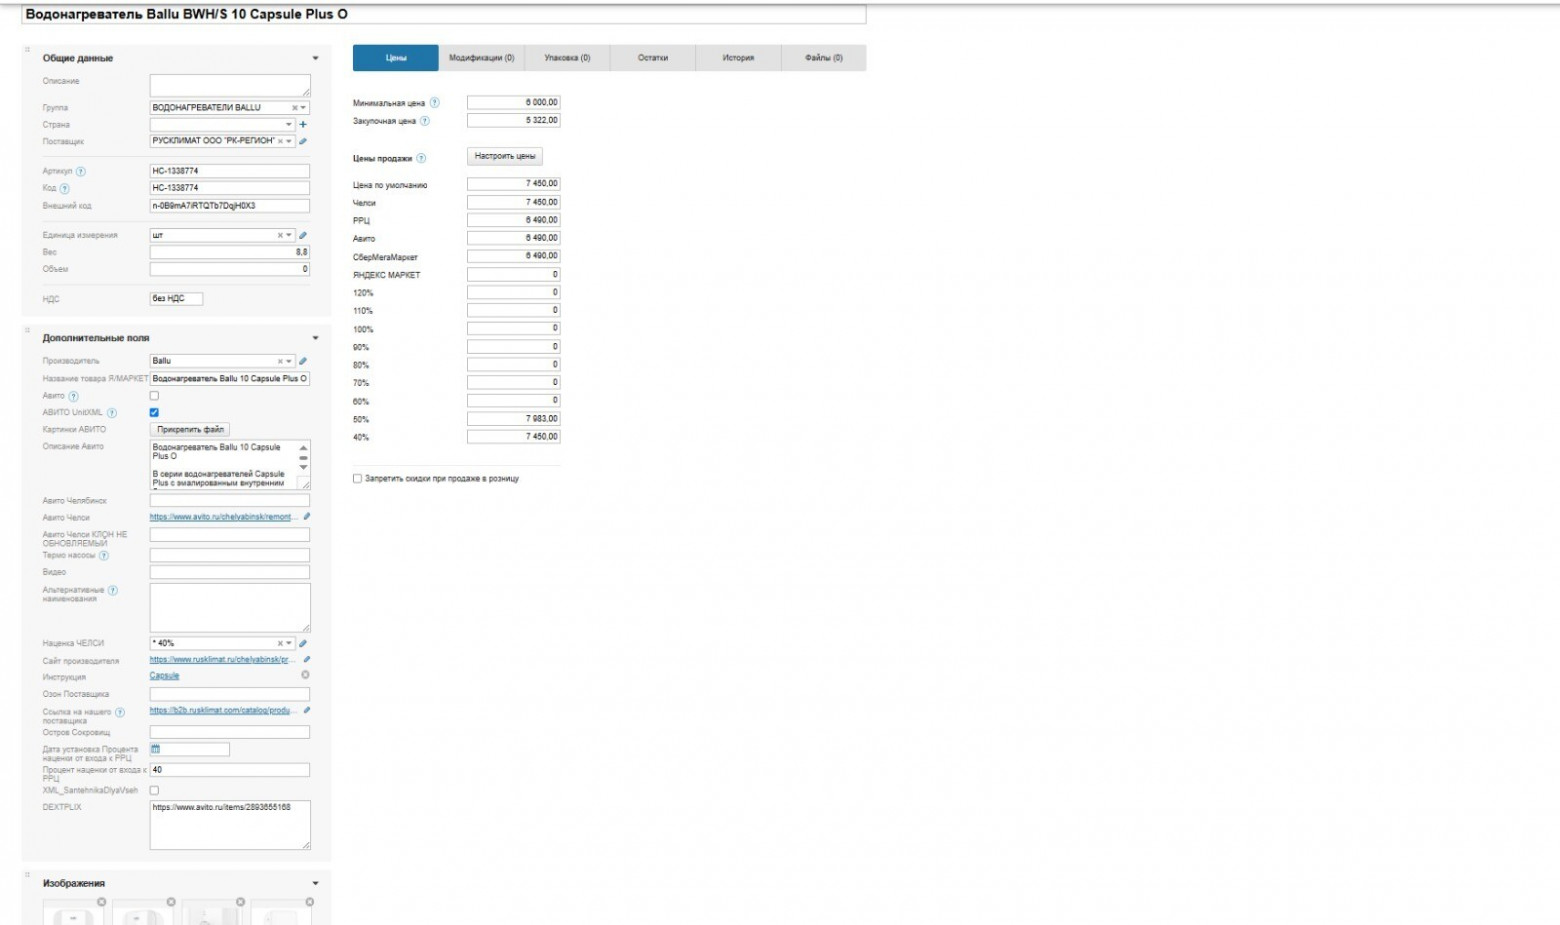Image resolution: width=1560 pixels, height=925 pixels.
Task: Edit the Производитель Ballu via the pencil icon
Action: (x=303, y=361)
